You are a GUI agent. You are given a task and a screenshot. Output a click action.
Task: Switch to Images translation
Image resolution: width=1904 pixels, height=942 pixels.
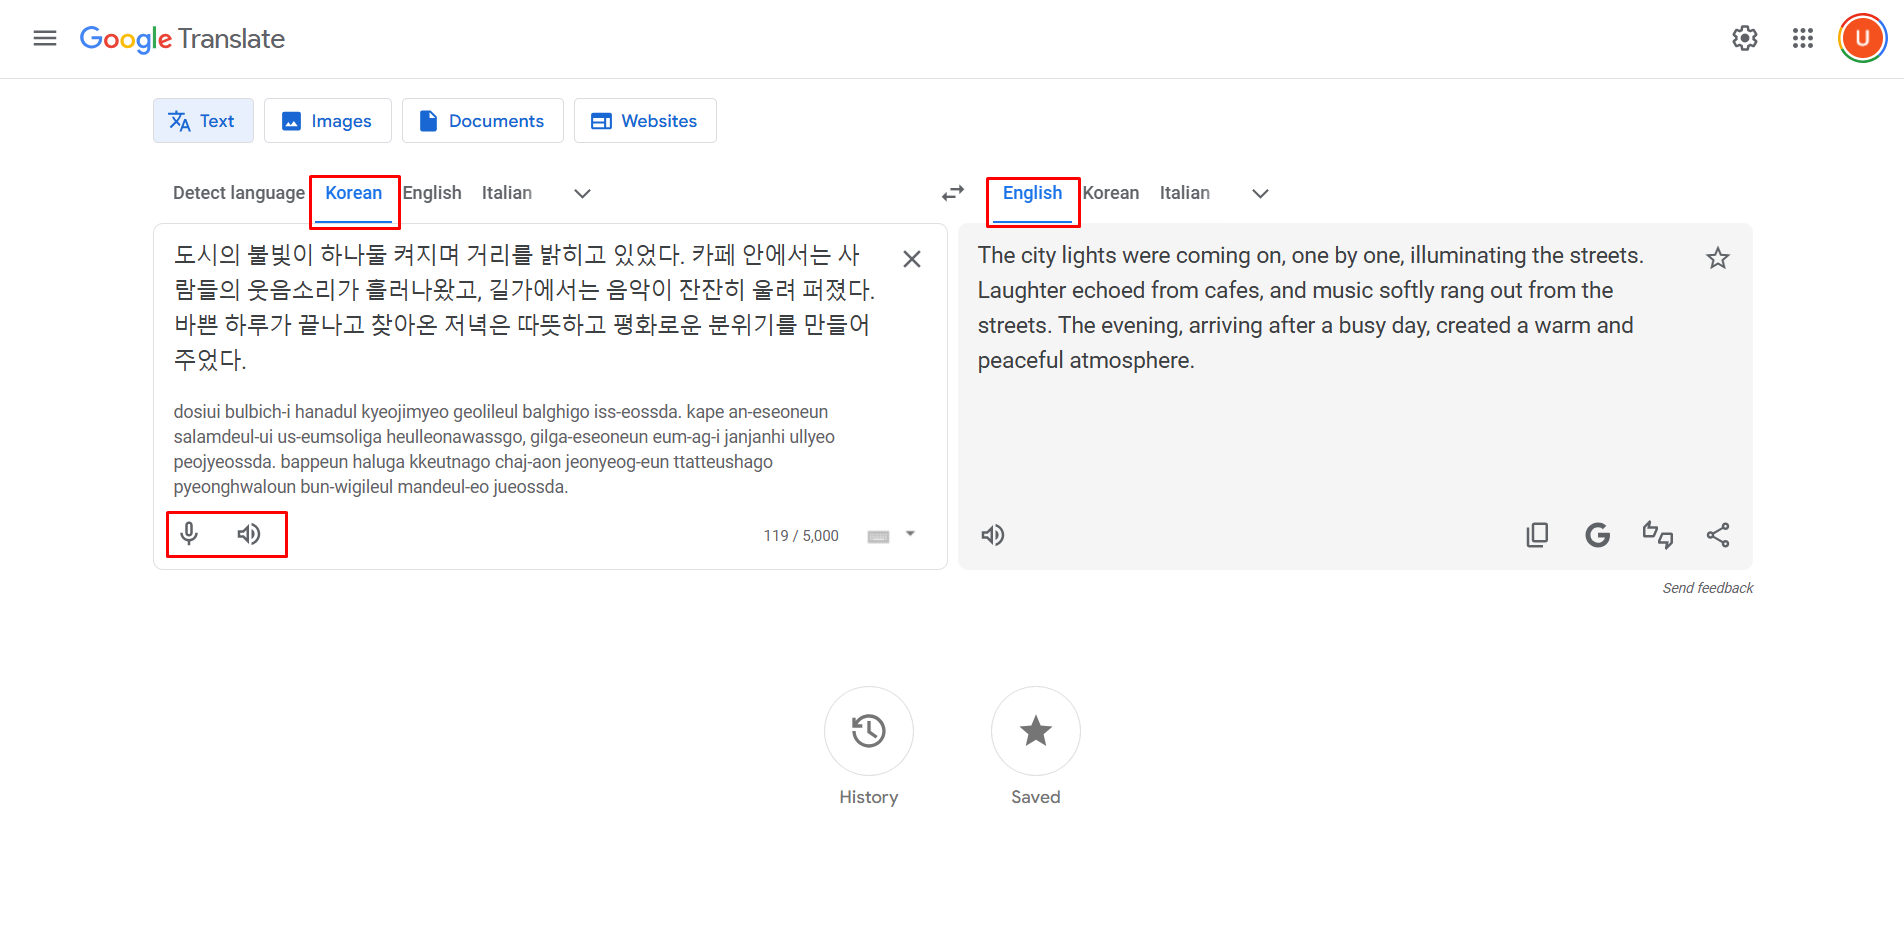328,121
